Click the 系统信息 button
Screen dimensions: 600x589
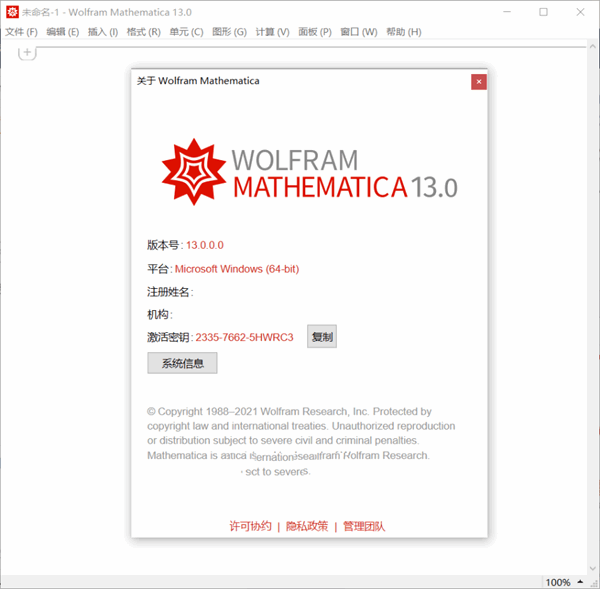tap(182, 364)
